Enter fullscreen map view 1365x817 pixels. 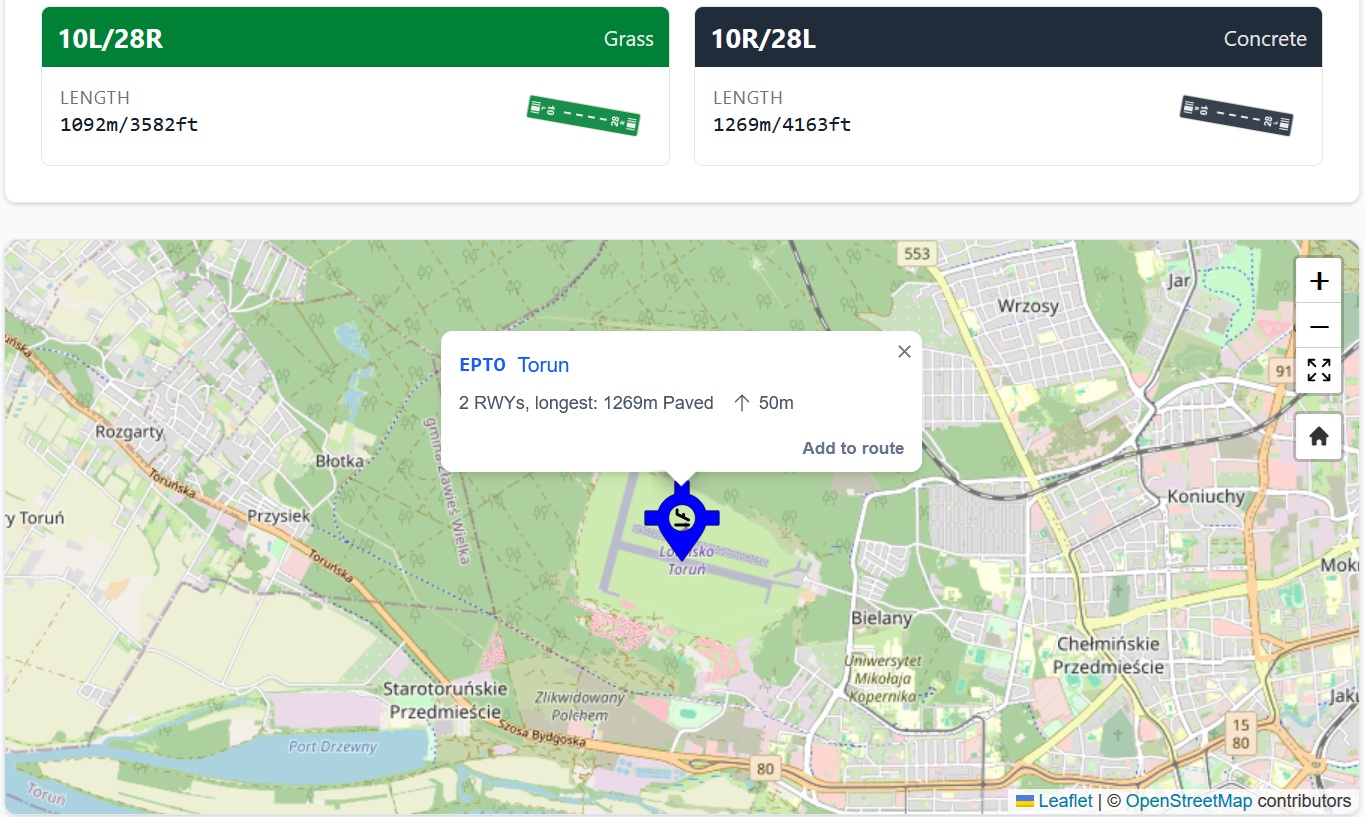pos(1318,370)
